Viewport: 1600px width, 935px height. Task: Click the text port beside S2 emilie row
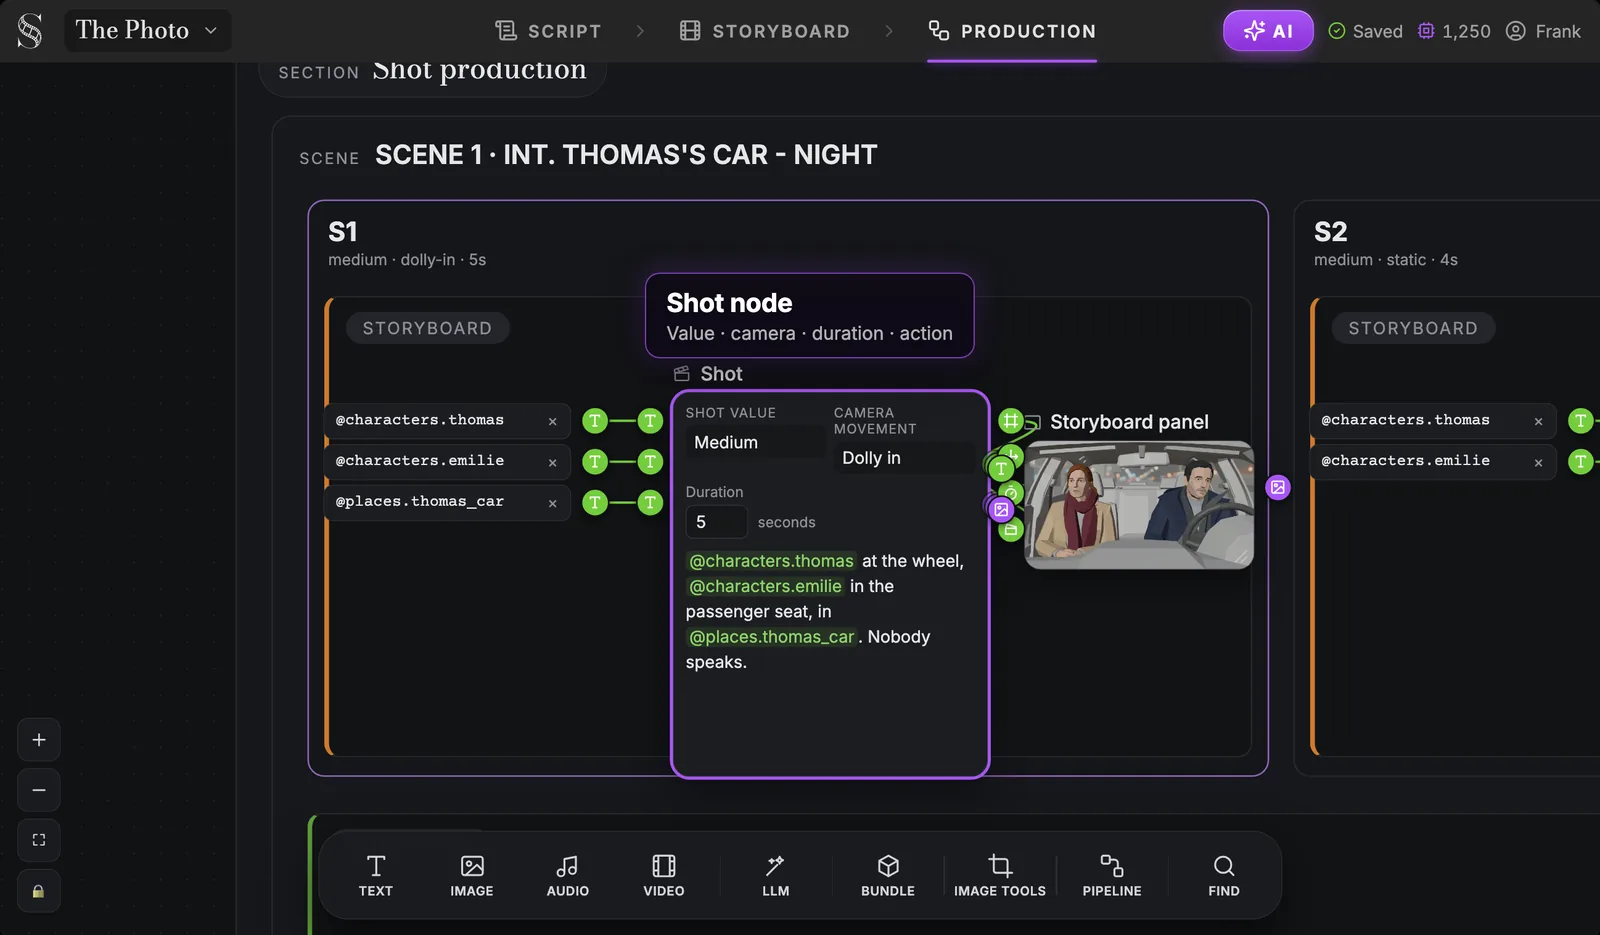1580,461
